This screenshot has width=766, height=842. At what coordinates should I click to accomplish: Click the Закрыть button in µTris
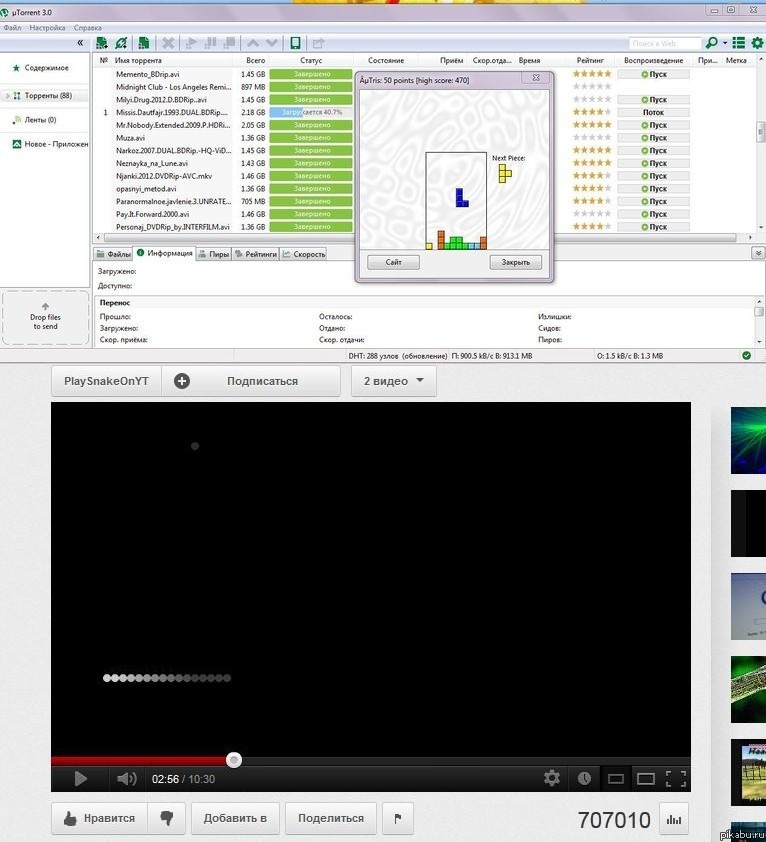pos(515,262)
